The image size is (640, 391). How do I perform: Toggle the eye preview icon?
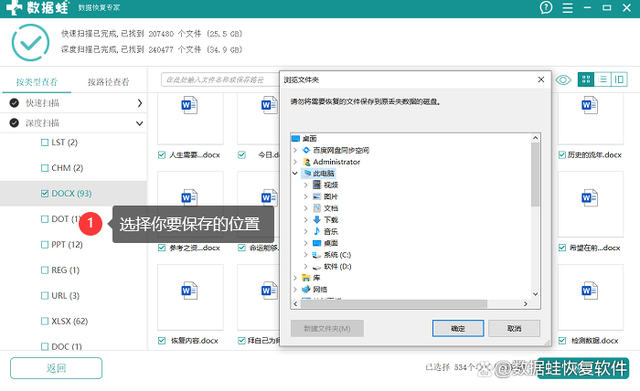click(563, 80)
